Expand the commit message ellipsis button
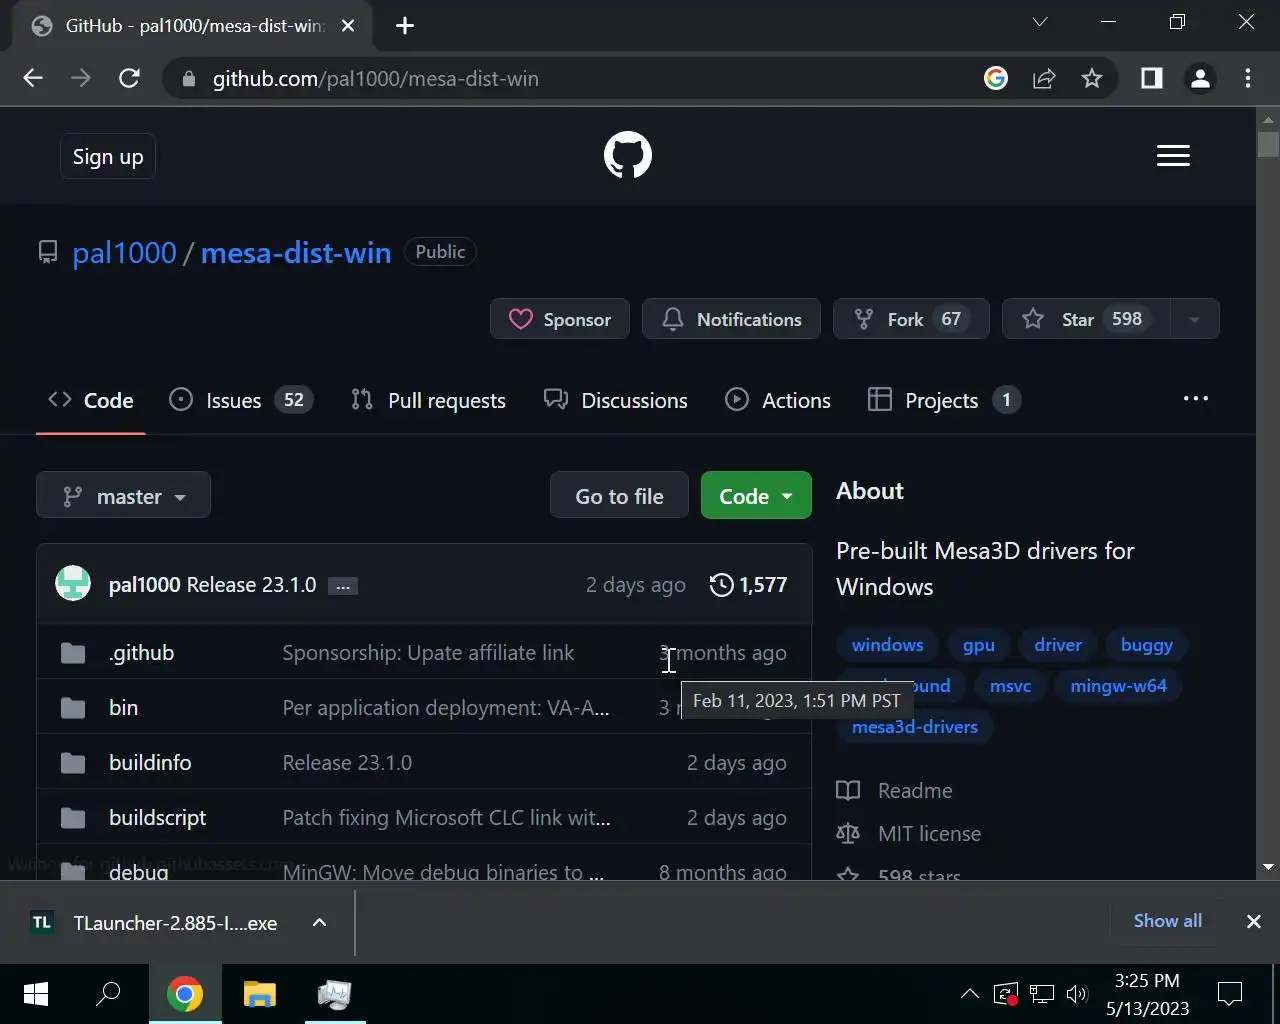1280x1024 pixels. (343, 586)
